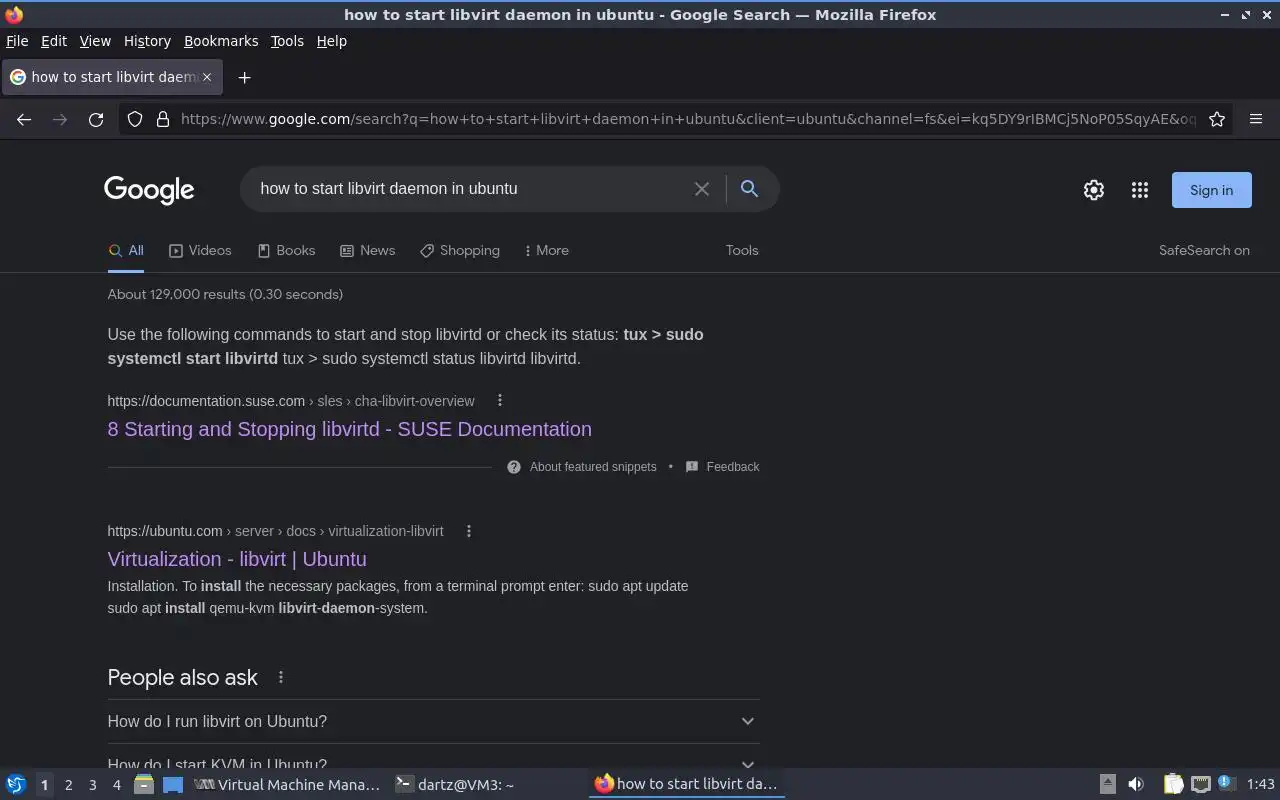Open volume control in system tray
This screenshot has width=1280, height=800.
1136,784
